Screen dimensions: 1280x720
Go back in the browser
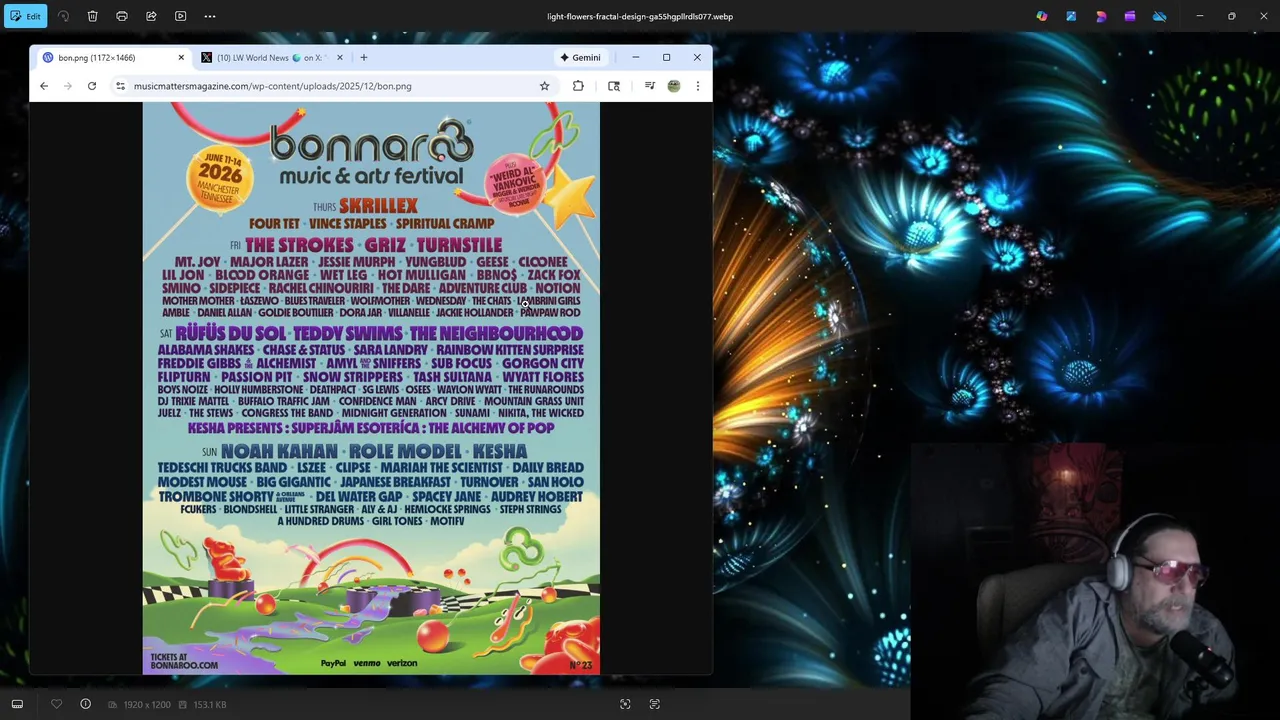[44, 86]
